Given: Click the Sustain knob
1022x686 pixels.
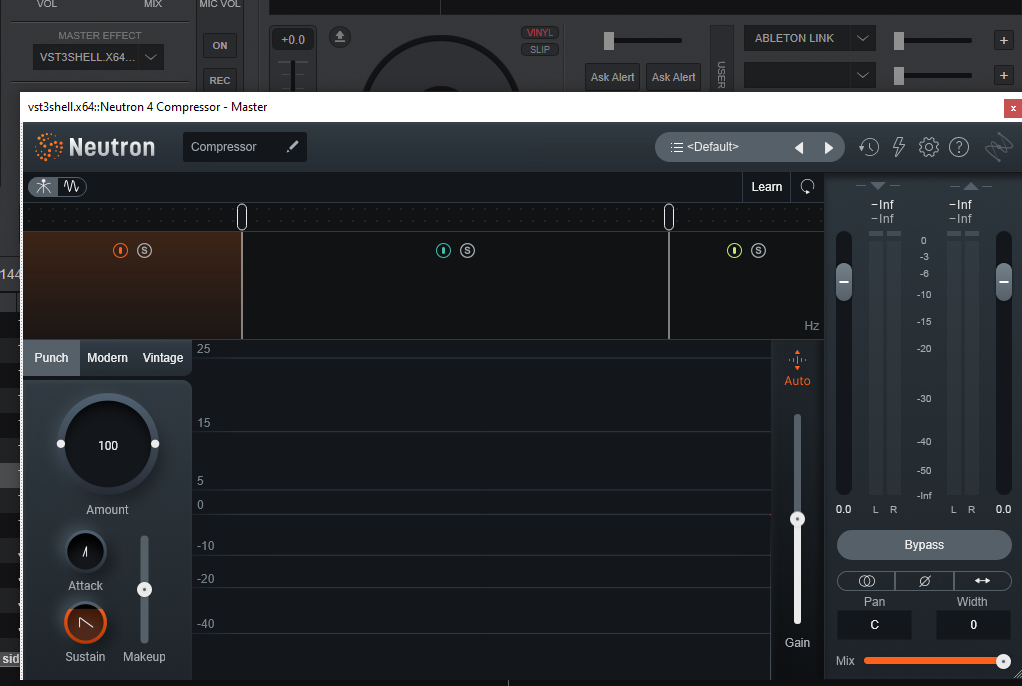Looking at the screenshot, I should click(85, 623).
